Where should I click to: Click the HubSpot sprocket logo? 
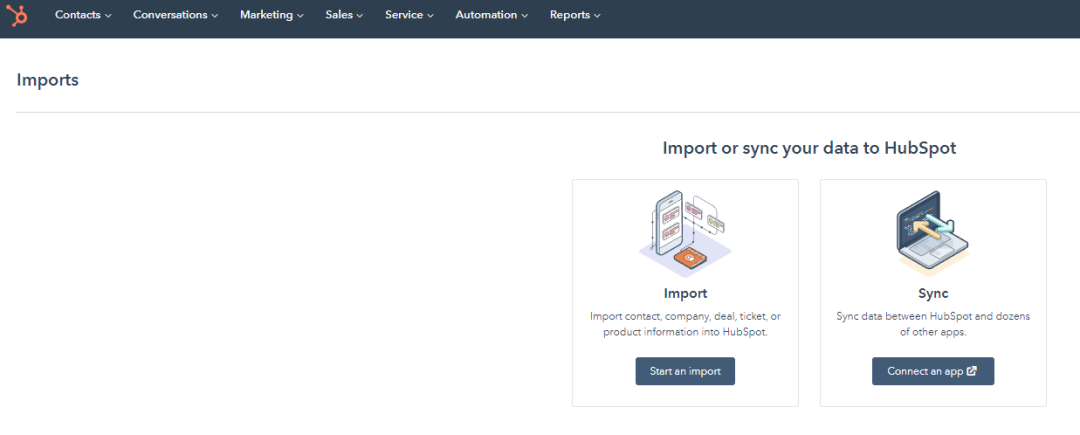pyautogui.click(x=17, y=14)
